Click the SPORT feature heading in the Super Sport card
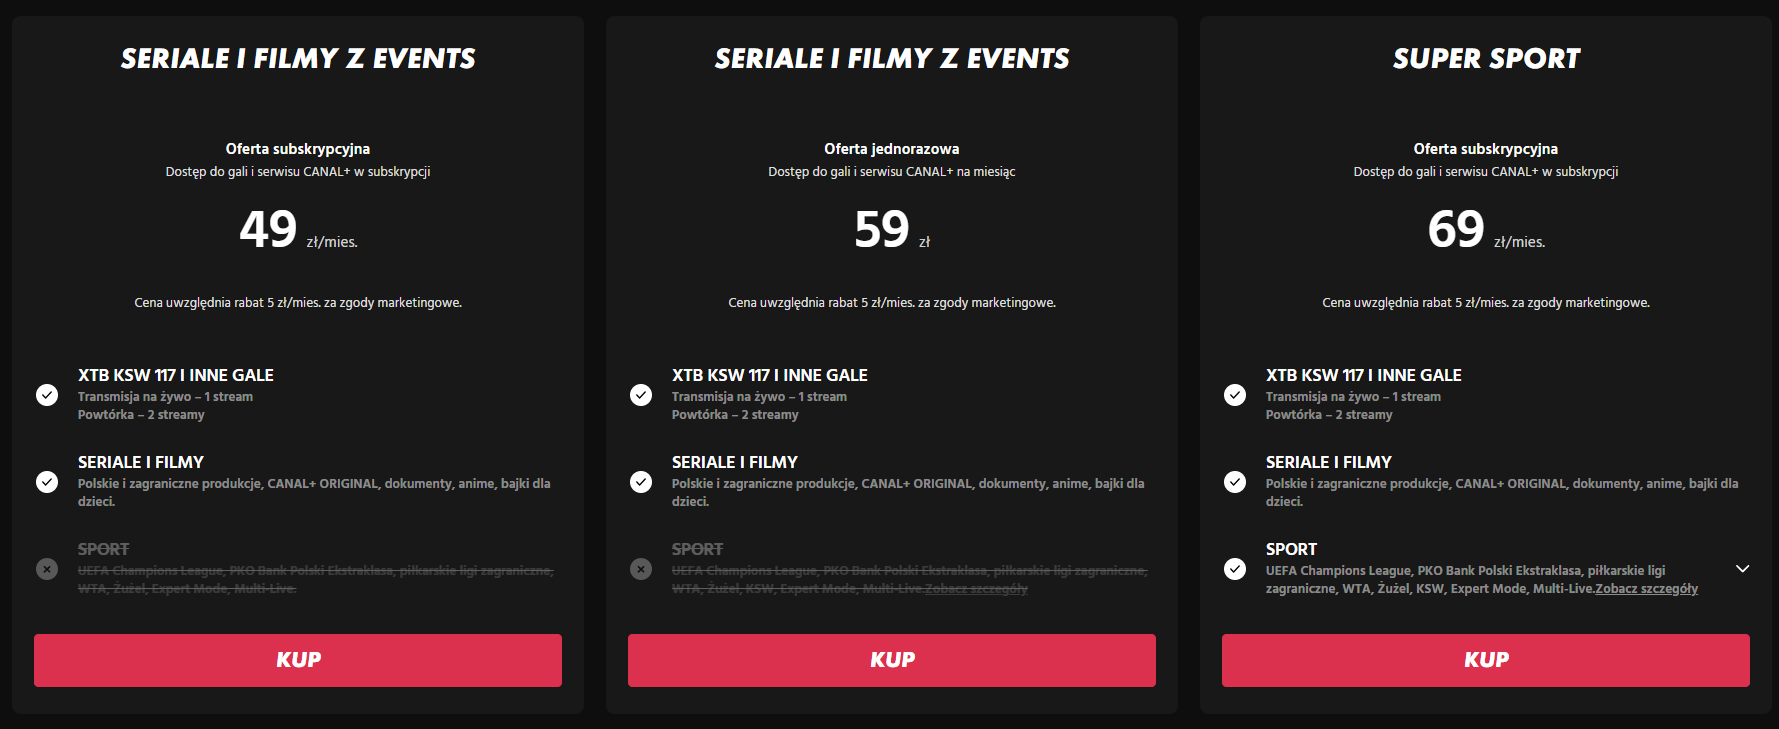Viewport: 1779px width, 729px height. [1291, 549]
